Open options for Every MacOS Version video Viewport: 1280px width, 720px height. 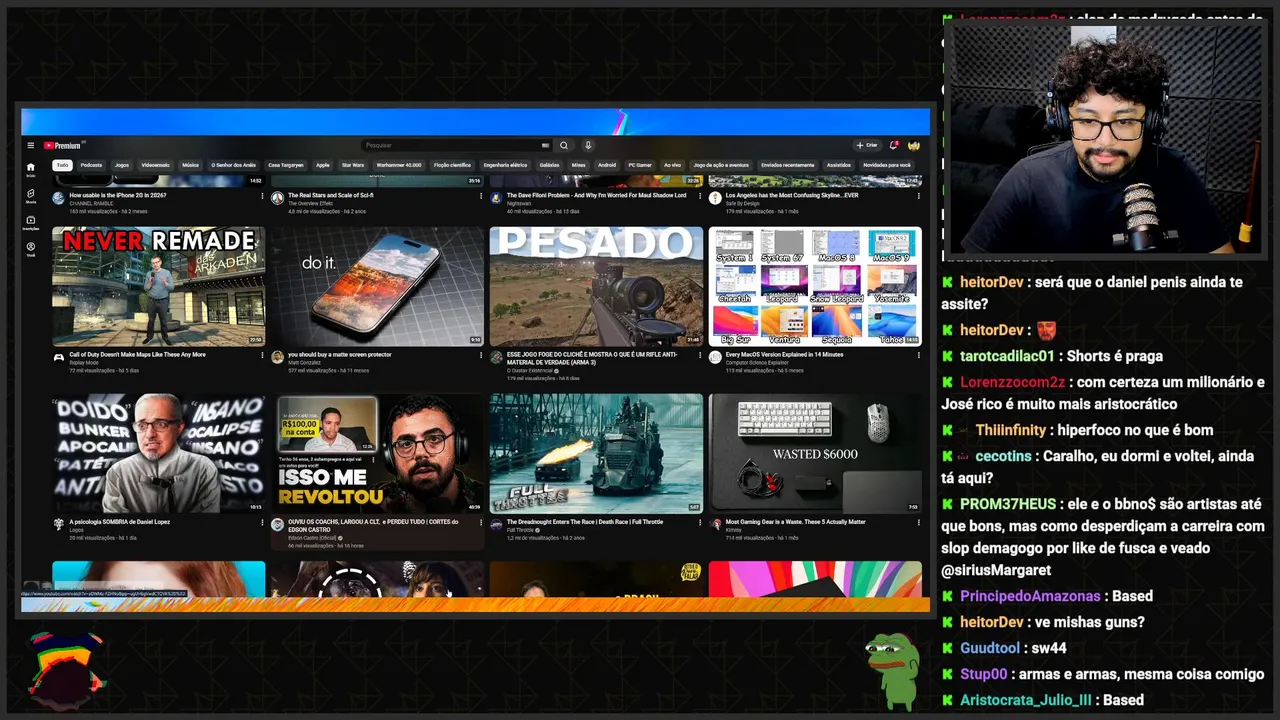918,355
